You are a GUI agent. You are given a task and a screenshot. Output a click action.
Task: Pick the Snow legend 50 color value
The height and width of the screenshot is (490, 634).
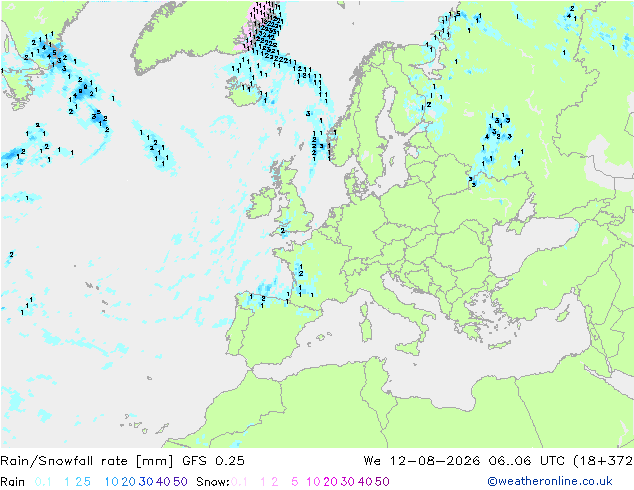(382, 482)
